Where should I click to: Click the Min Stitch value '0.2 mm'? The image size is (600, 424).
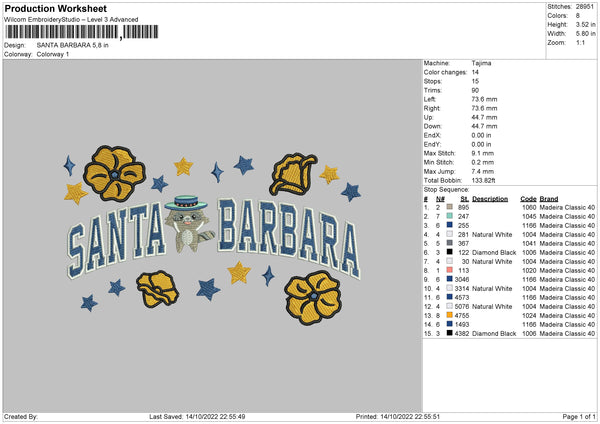(483, 162)
